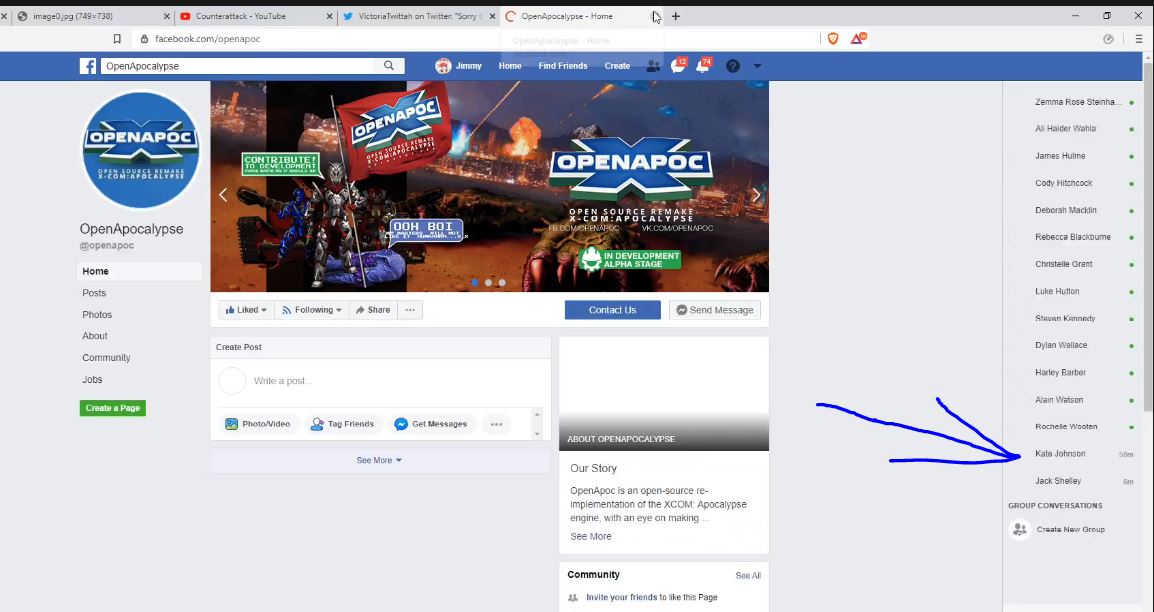Open the page actions ellipsis menu
1154x612 pixels.
(410, 310)
